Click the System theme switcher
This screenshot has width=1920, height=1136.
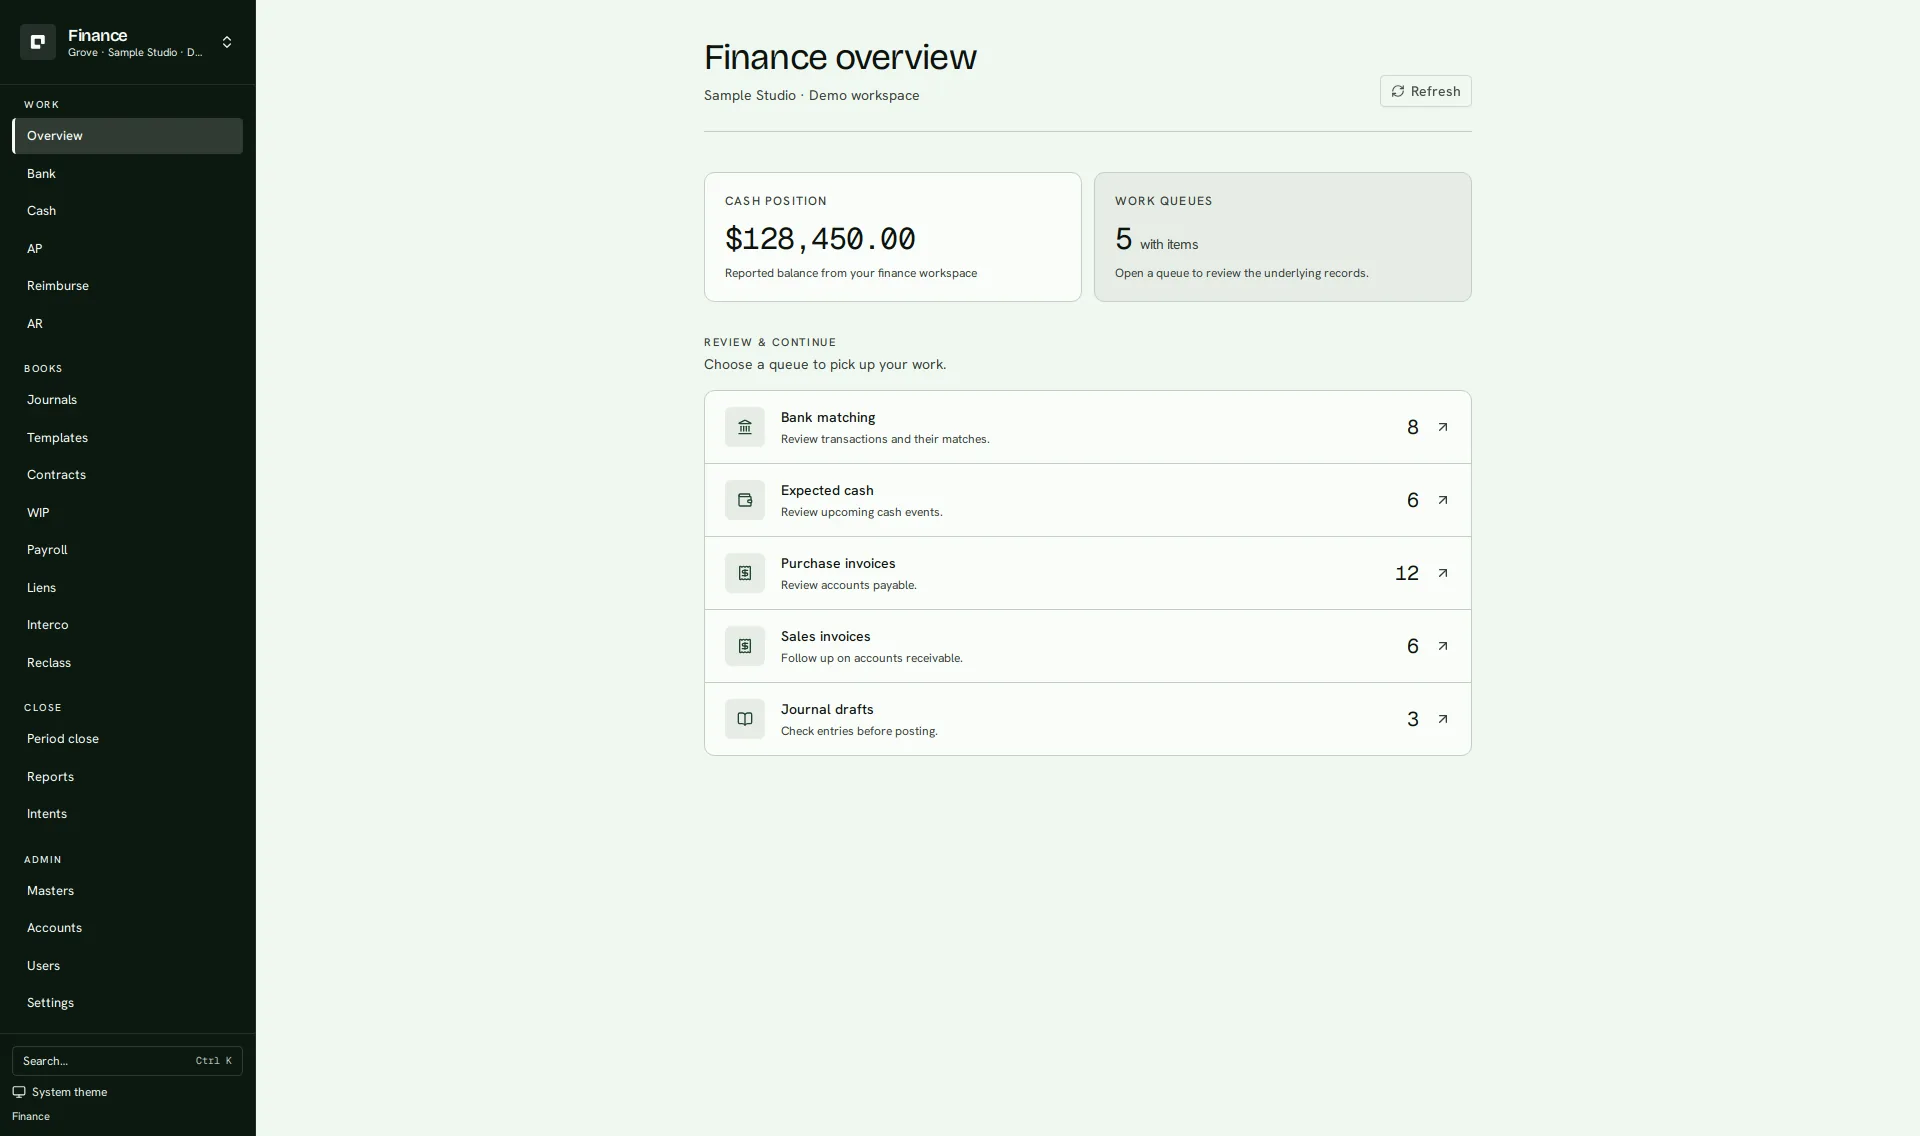click(x=60, y=1092)
